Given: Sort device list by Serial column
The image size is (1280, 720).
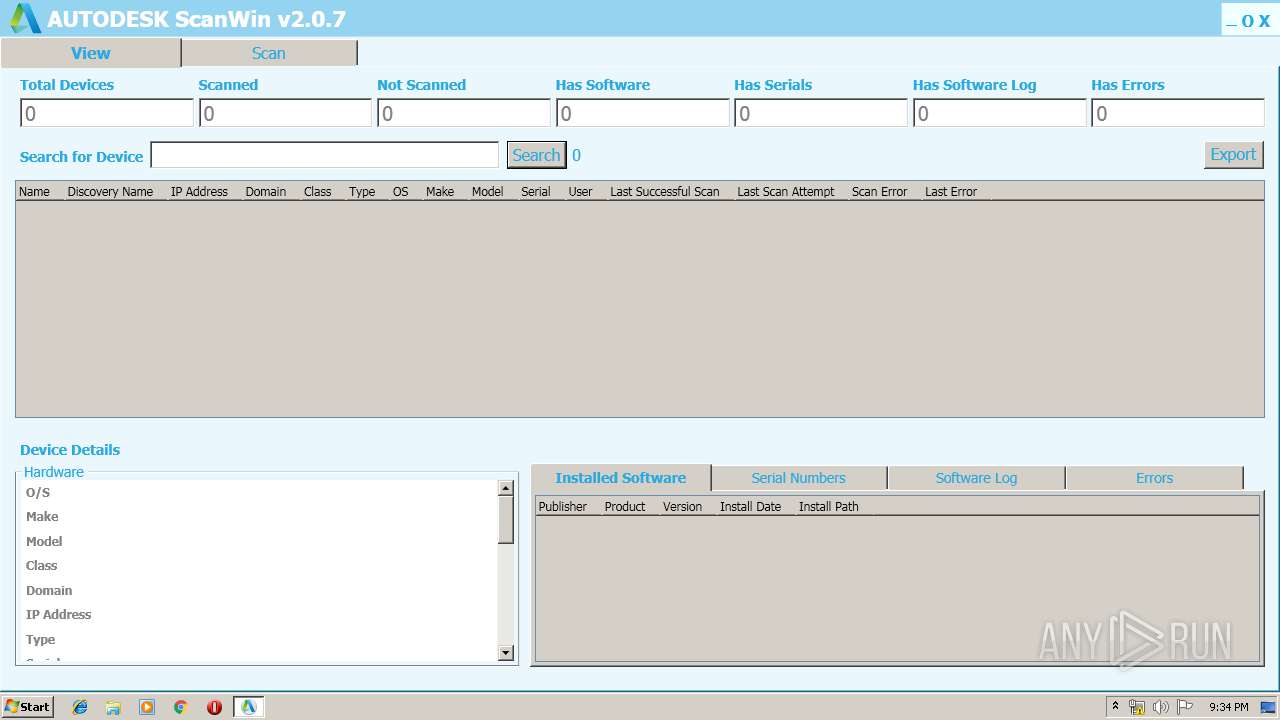Looking at the screenshot, I should (536, 191).
